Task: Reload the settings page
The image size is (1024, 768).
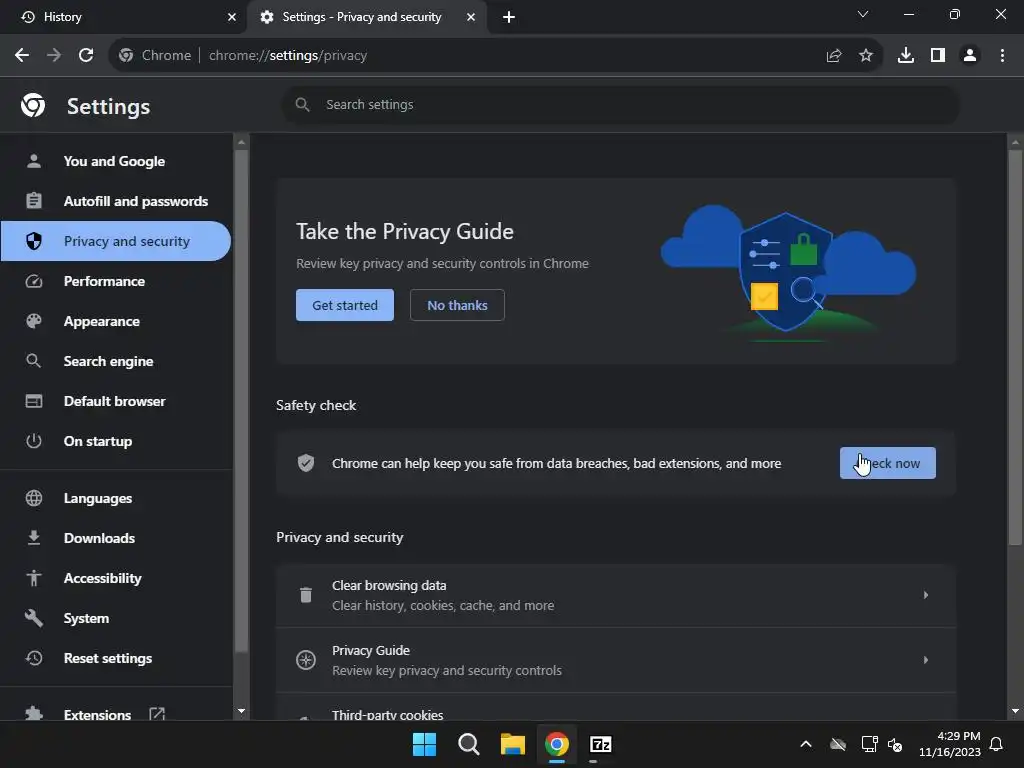Action: [86, 56]
